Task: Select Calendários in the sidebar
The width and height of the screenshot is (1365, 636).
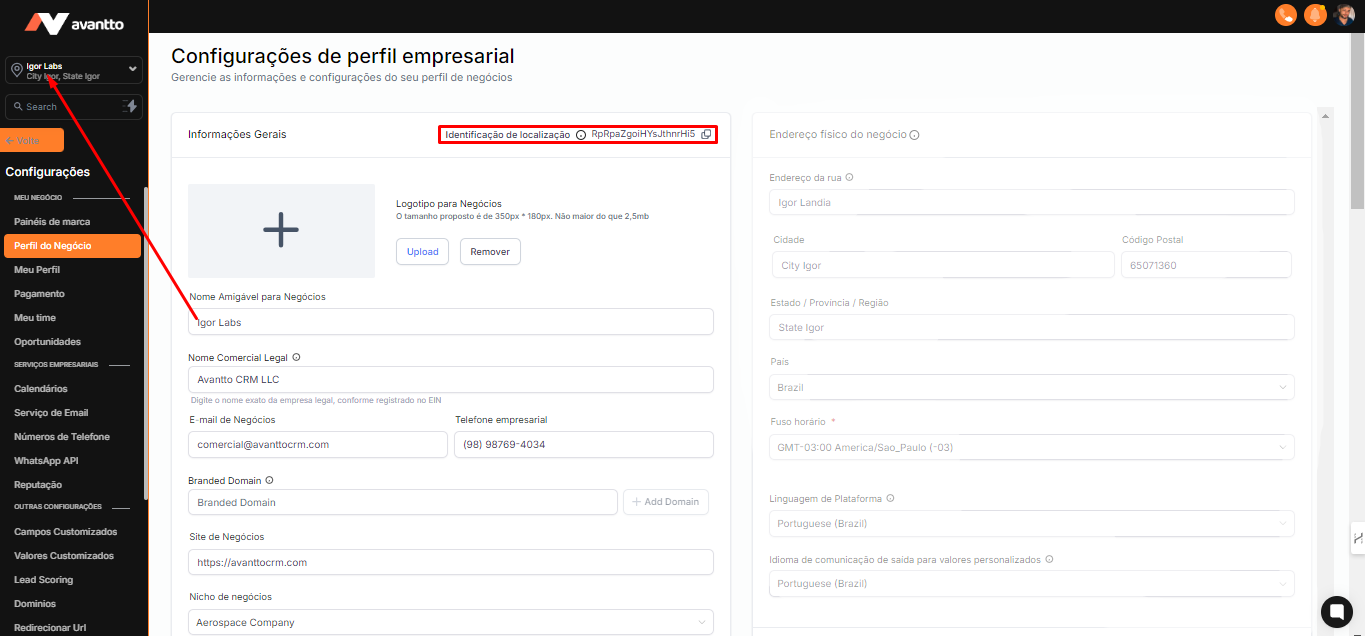Action: click(41, 388)
